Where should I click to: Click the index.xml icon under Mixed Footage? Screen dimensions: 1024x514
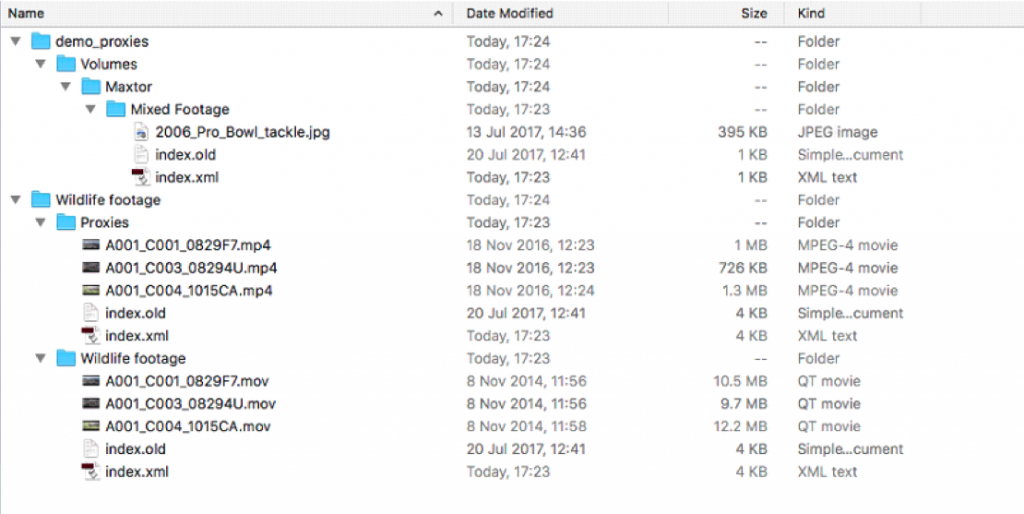141,177
